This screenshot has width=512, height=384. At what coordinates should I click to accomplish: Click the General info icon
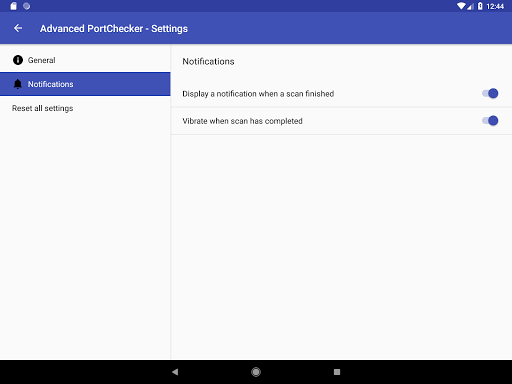click(18, 60)
